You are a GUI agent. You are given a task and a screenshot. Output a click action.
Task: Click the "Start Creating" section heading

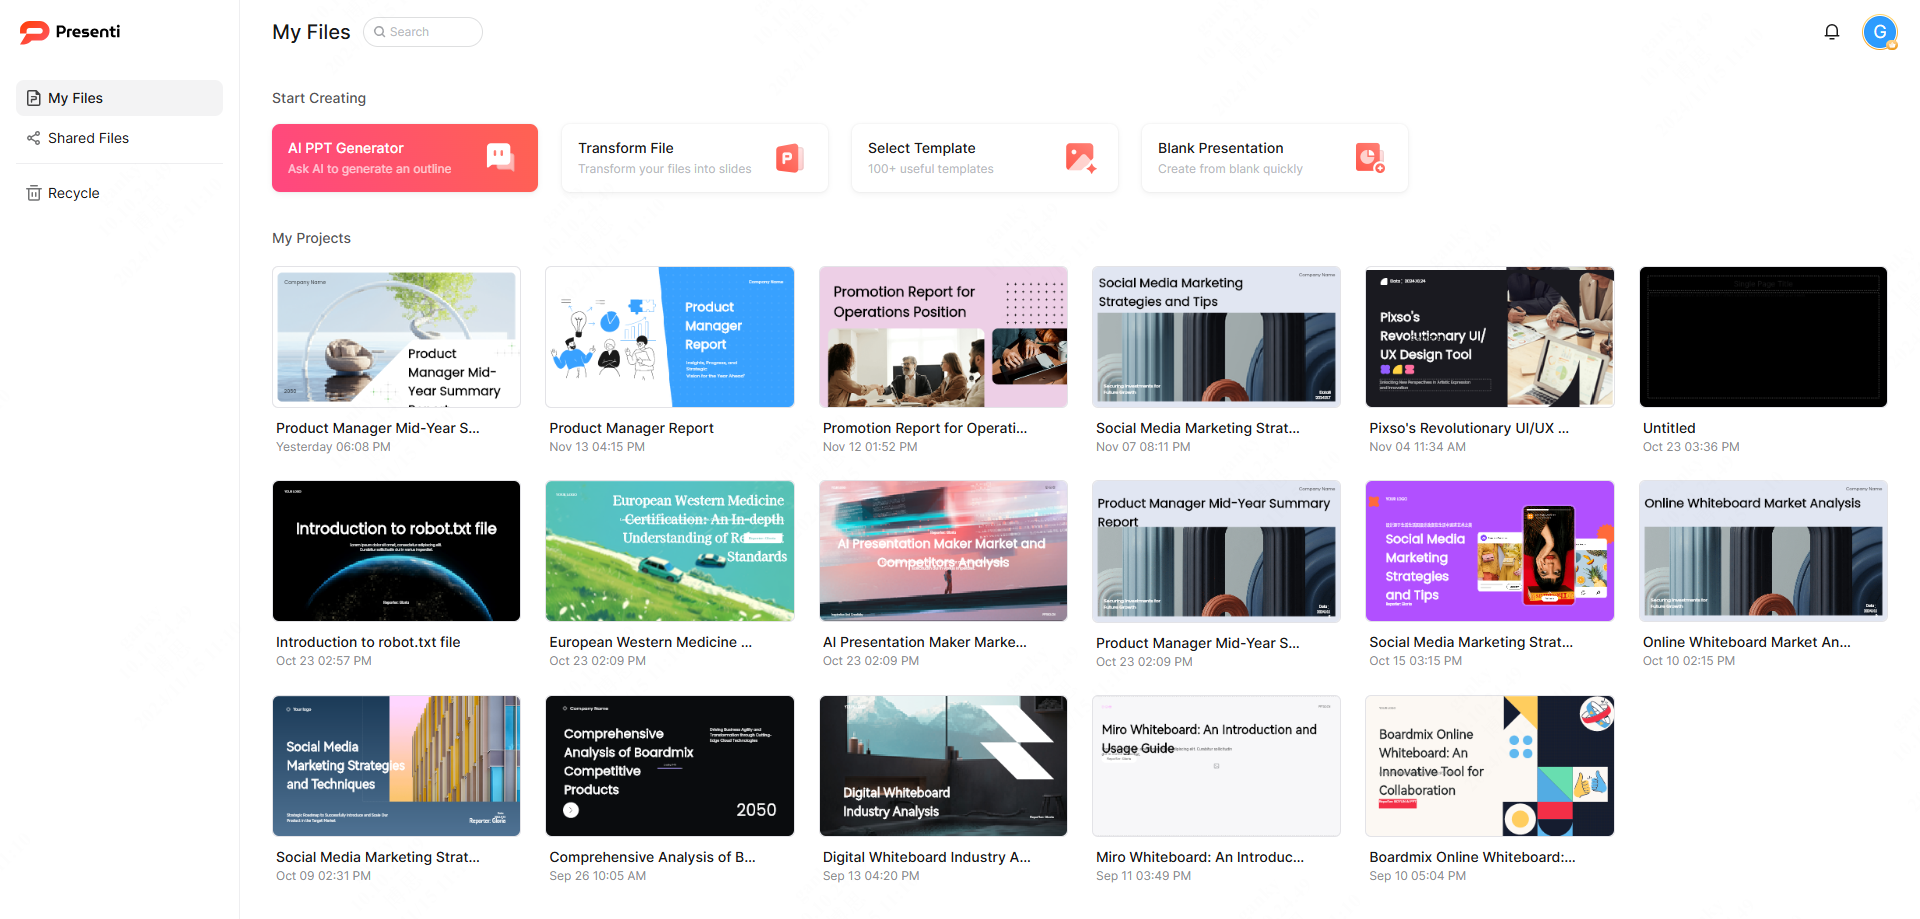(x=319, y=98)
